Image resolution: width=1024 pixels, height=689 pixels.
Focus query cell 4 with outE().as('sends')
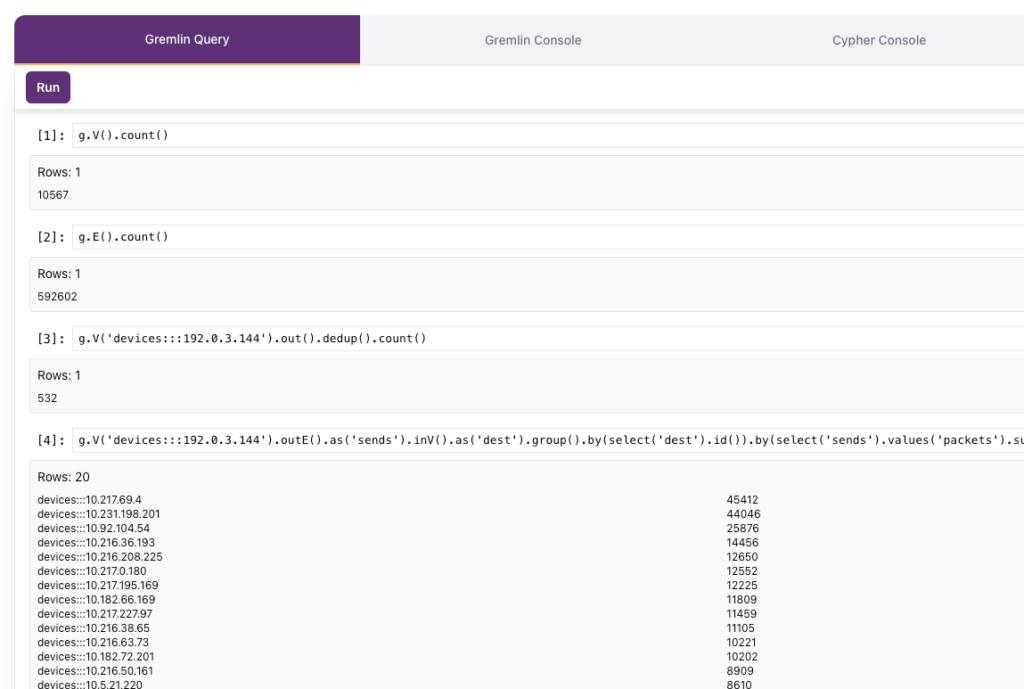(547, 440)
